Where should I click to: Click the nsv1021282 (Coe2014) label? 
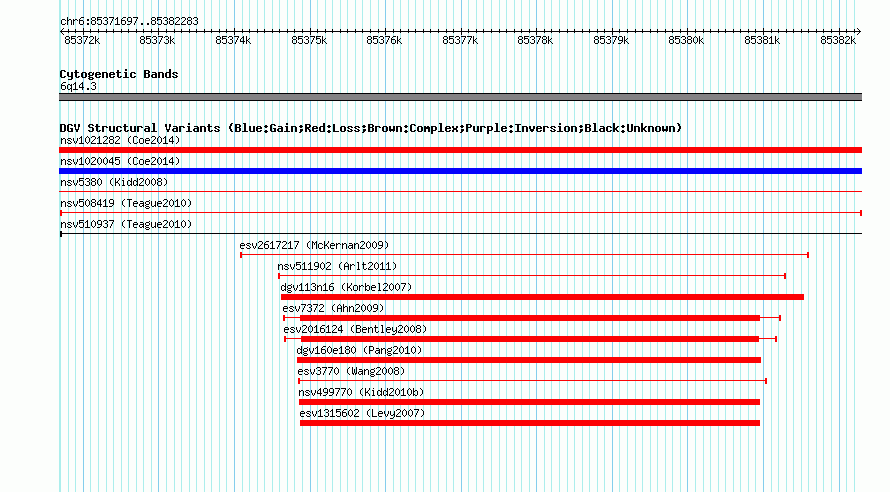pyautogui.click(x=120, y=140)
